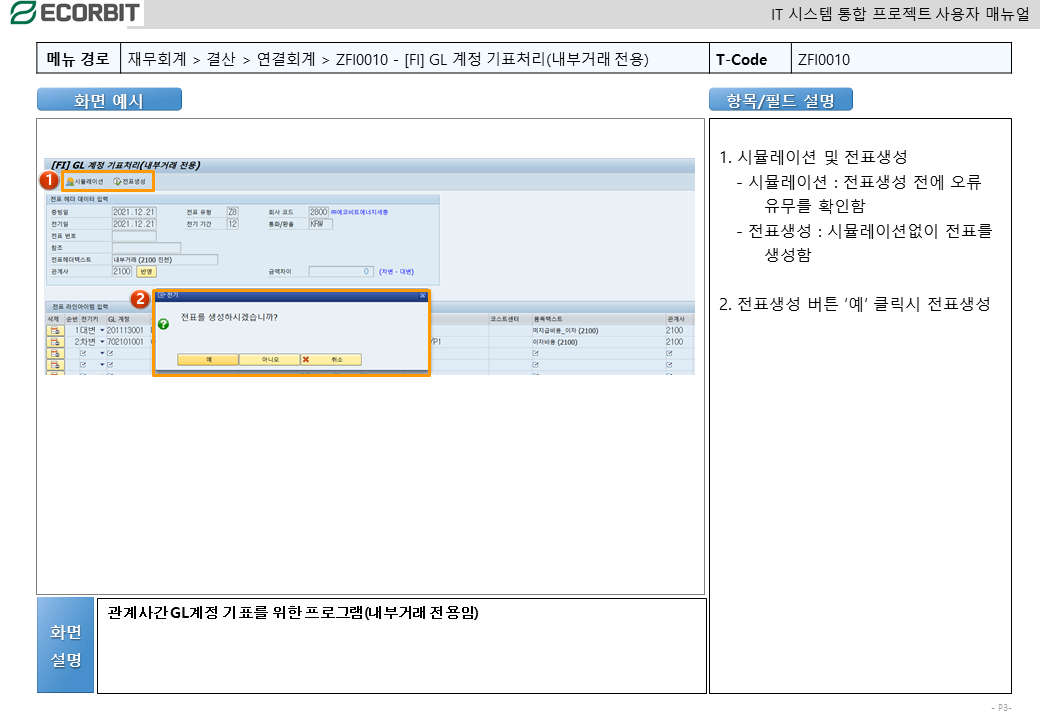The height and width of the screenshot is (720, 1040).
Task: Click the 반영 button next to 관계사
Action: (x=146, y=271)
